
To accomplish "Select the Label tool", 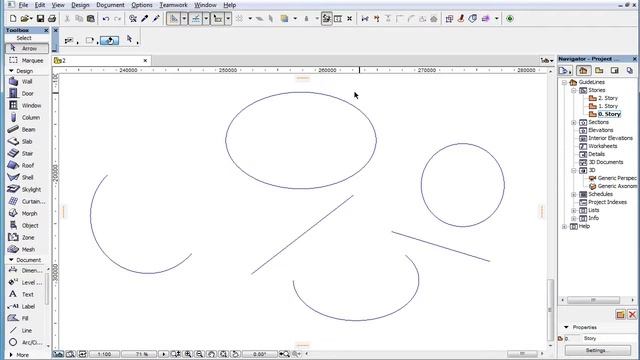I will pyautogui.click(x=25, y=306).
